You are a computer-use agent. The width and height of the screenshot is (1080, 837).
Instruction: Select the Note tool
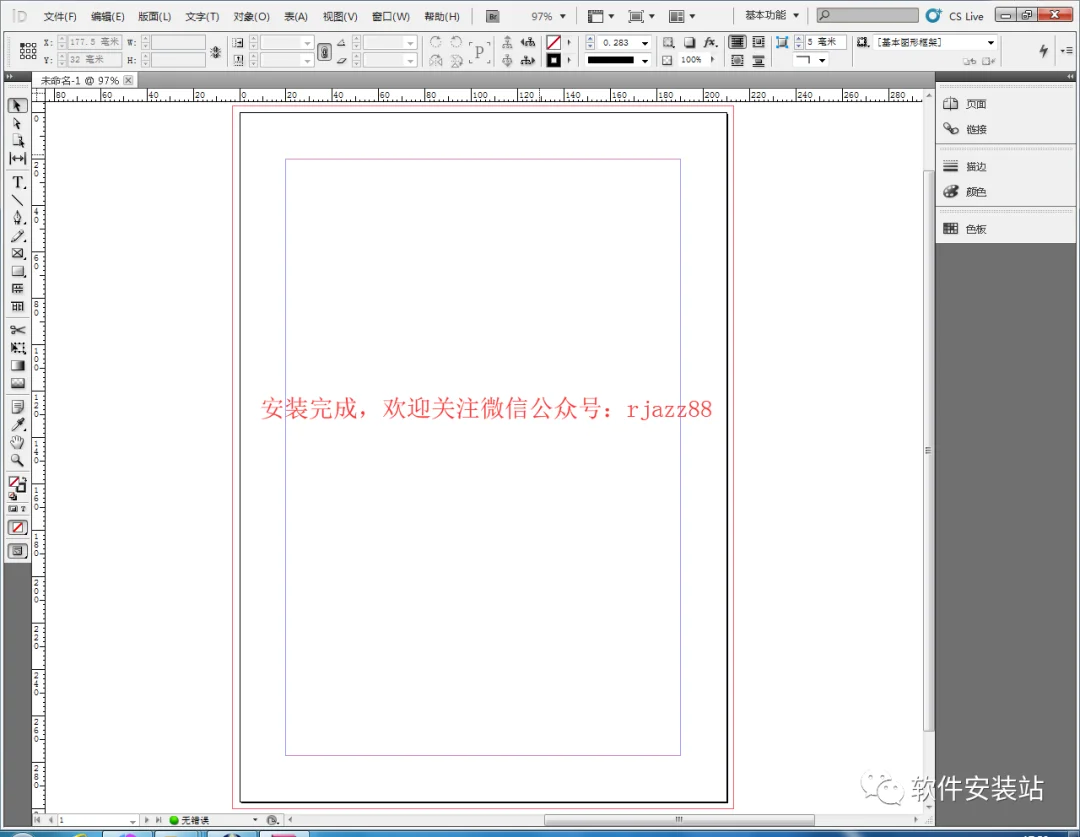17,407
